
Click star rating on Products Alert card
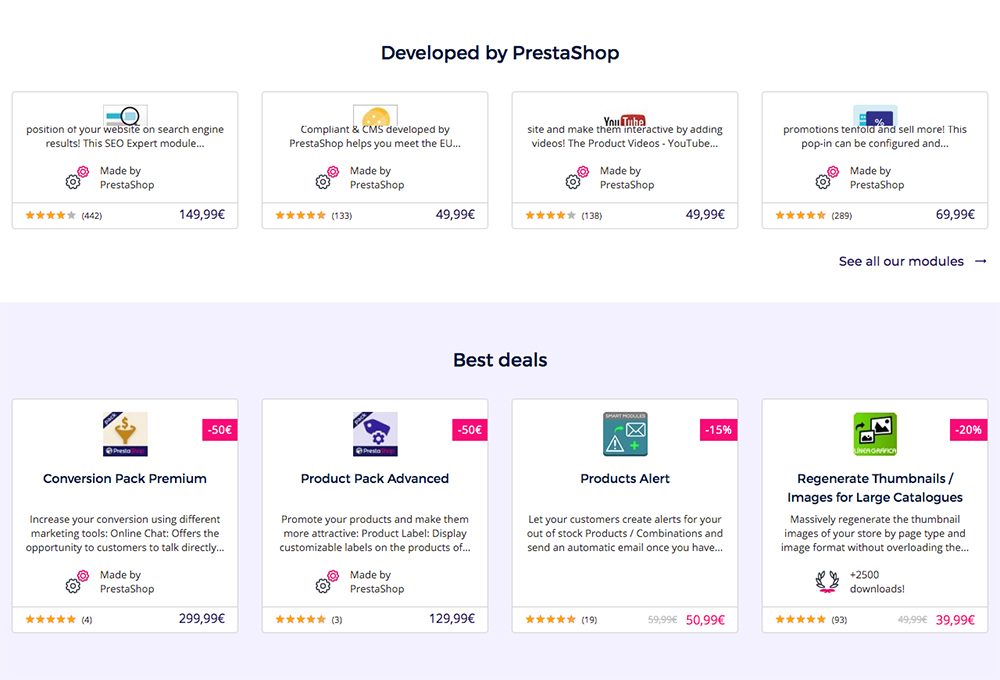(550, 619)
